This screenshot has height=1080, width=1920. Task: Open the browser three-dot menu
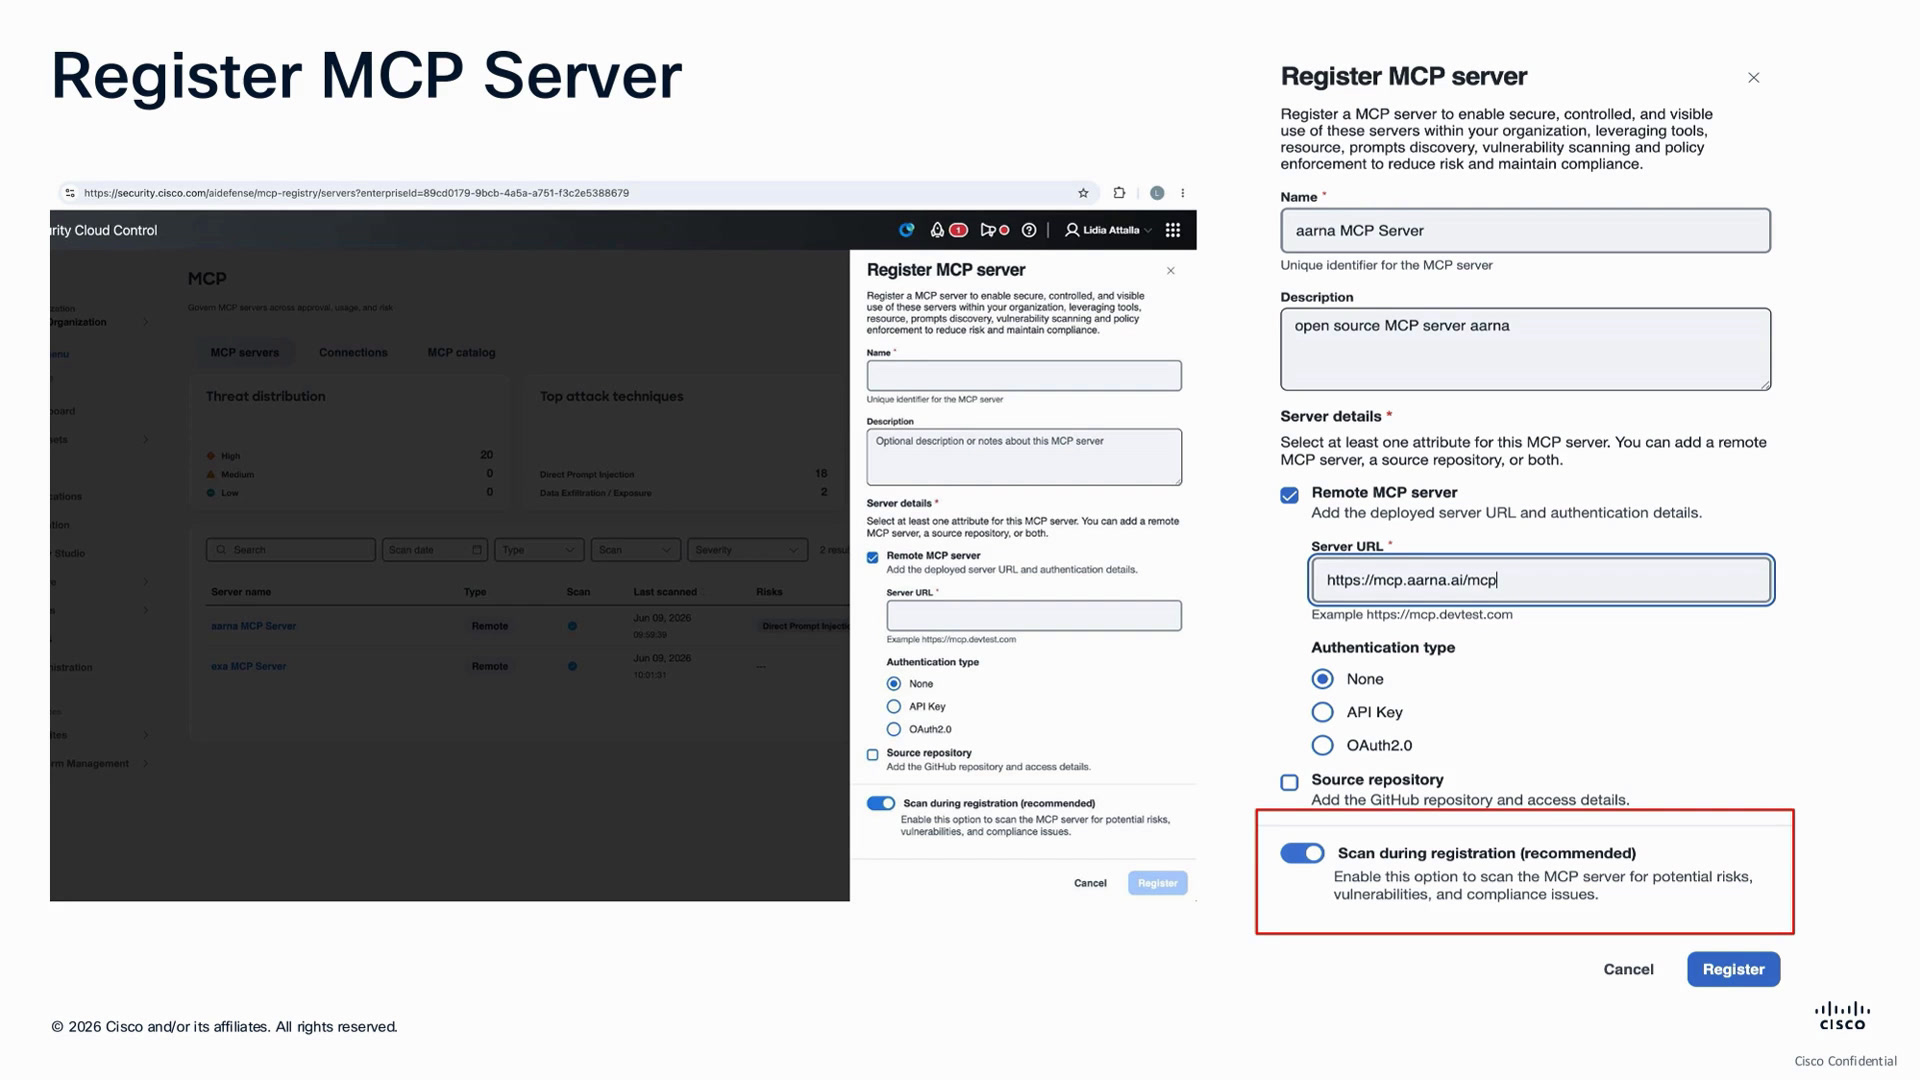click(1182, 193)
